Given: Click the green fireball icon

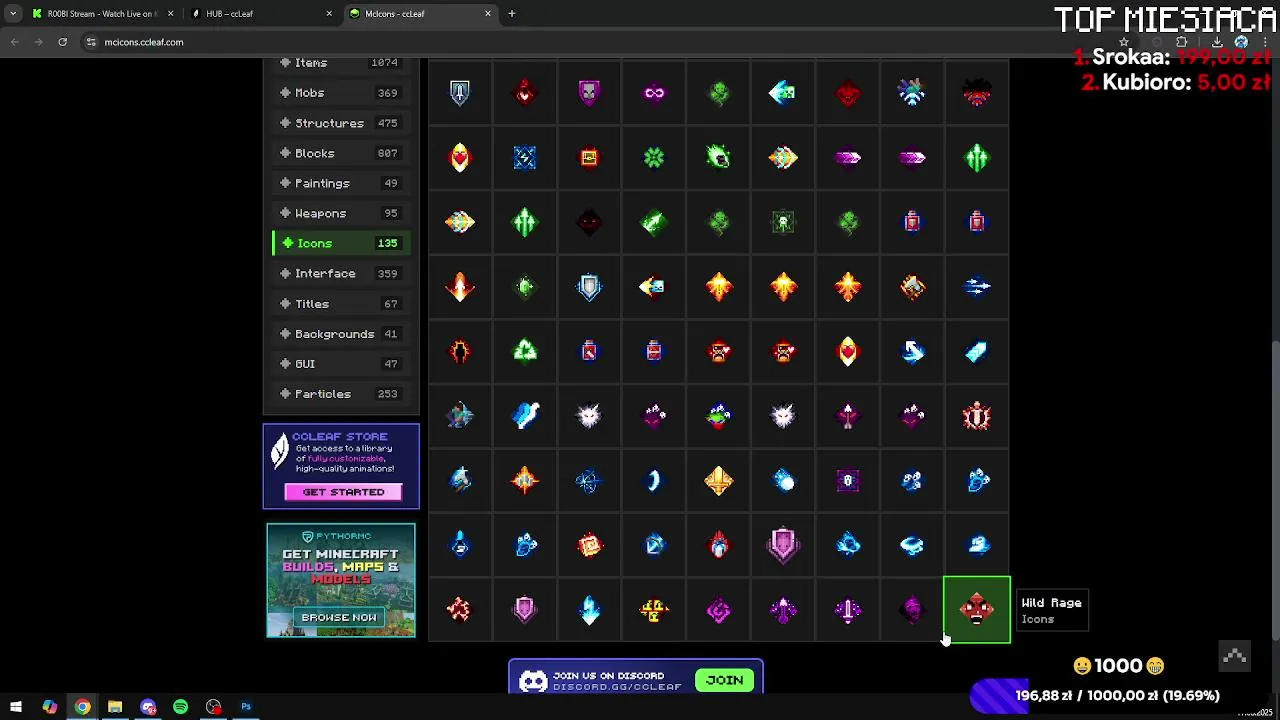Looking at the screenshot, I should tap(719, 158).
